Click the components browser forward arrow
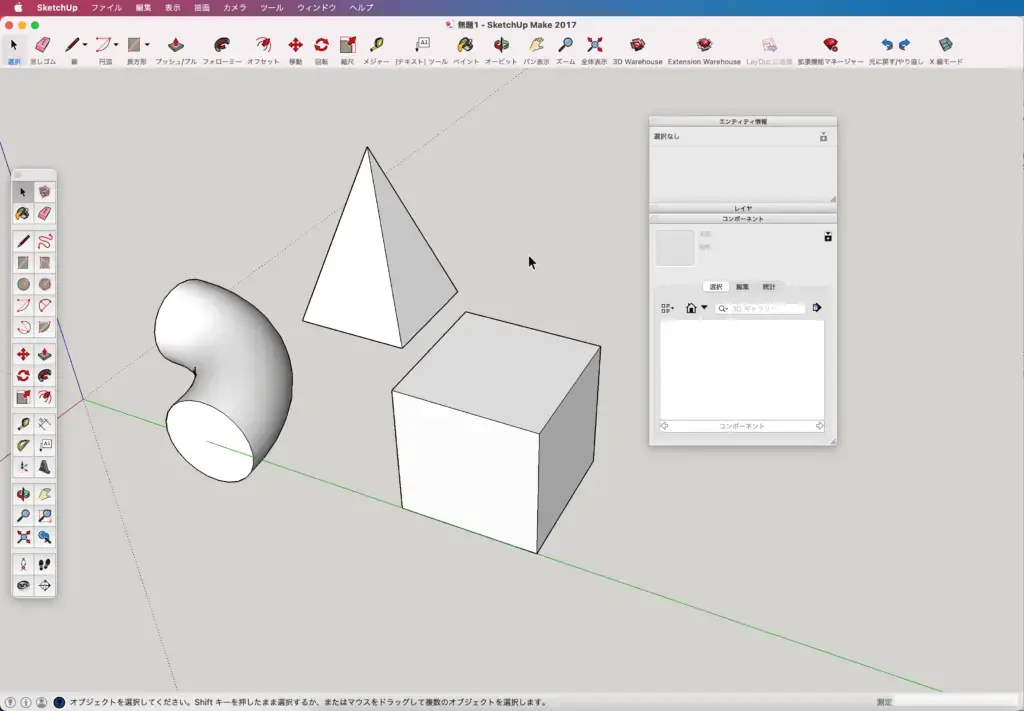Viewport: 1024px width, 711px height. (x=820, y=426)
